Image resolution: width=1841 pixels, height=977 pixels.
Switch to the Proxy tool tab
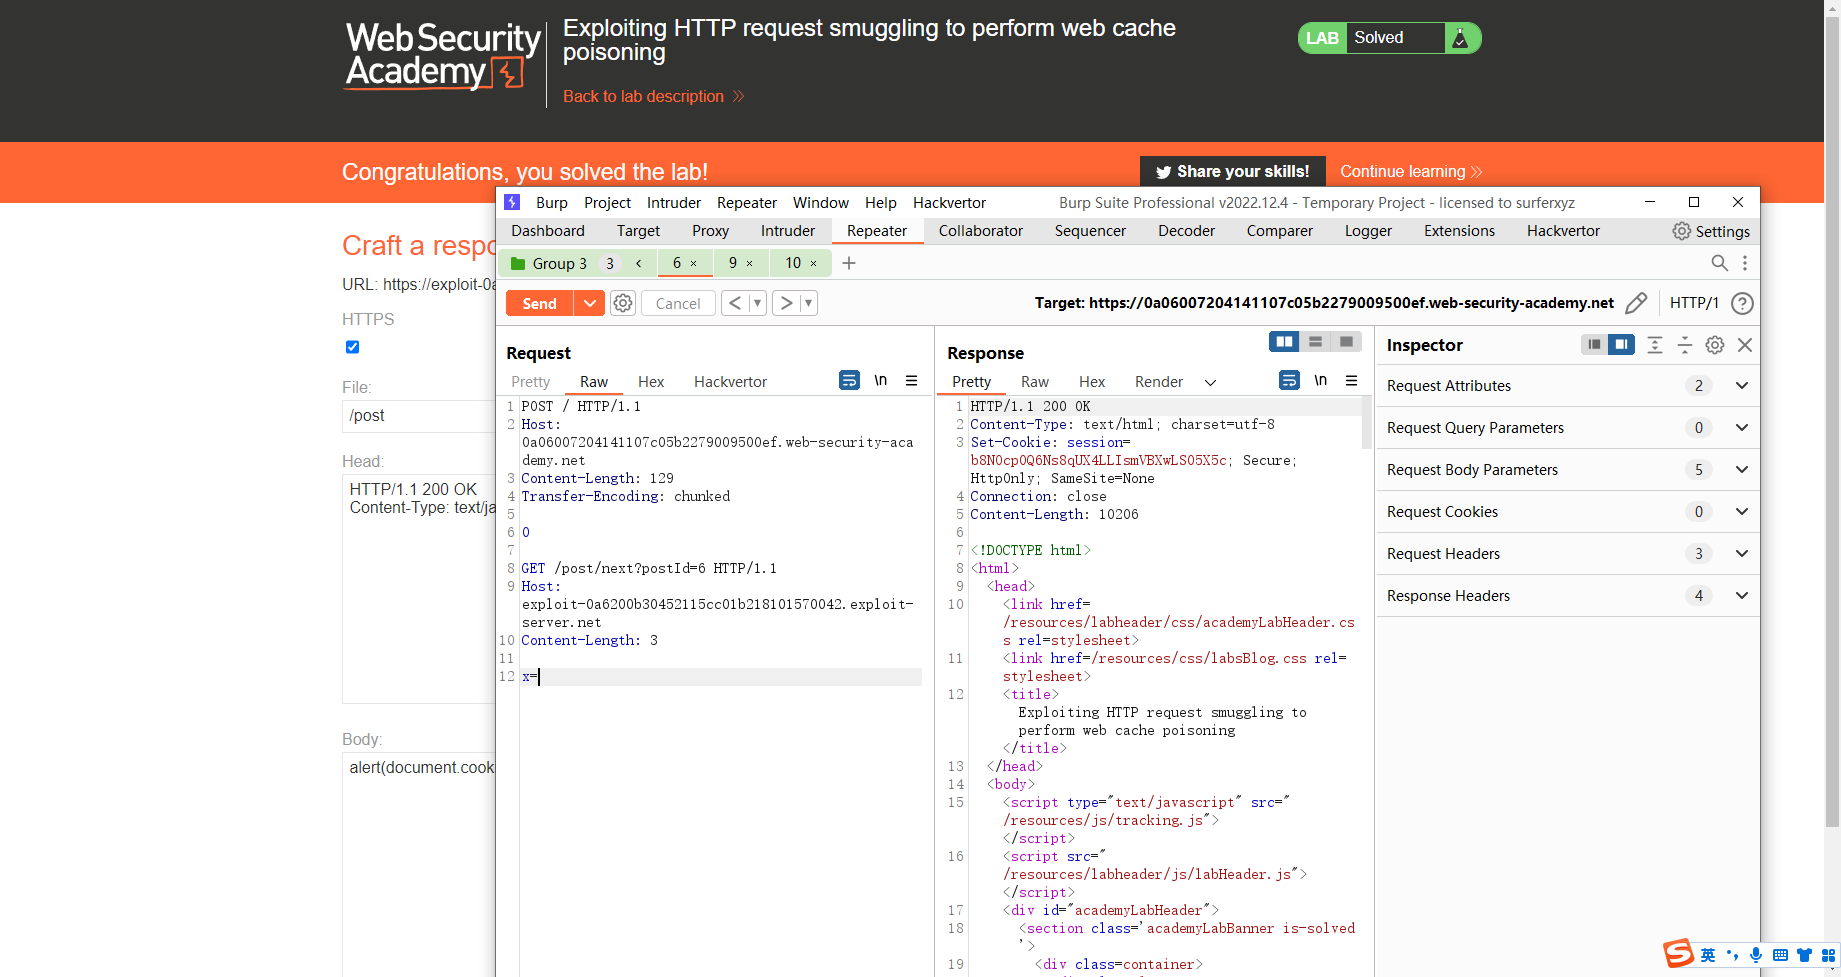[x=710, y=231]
